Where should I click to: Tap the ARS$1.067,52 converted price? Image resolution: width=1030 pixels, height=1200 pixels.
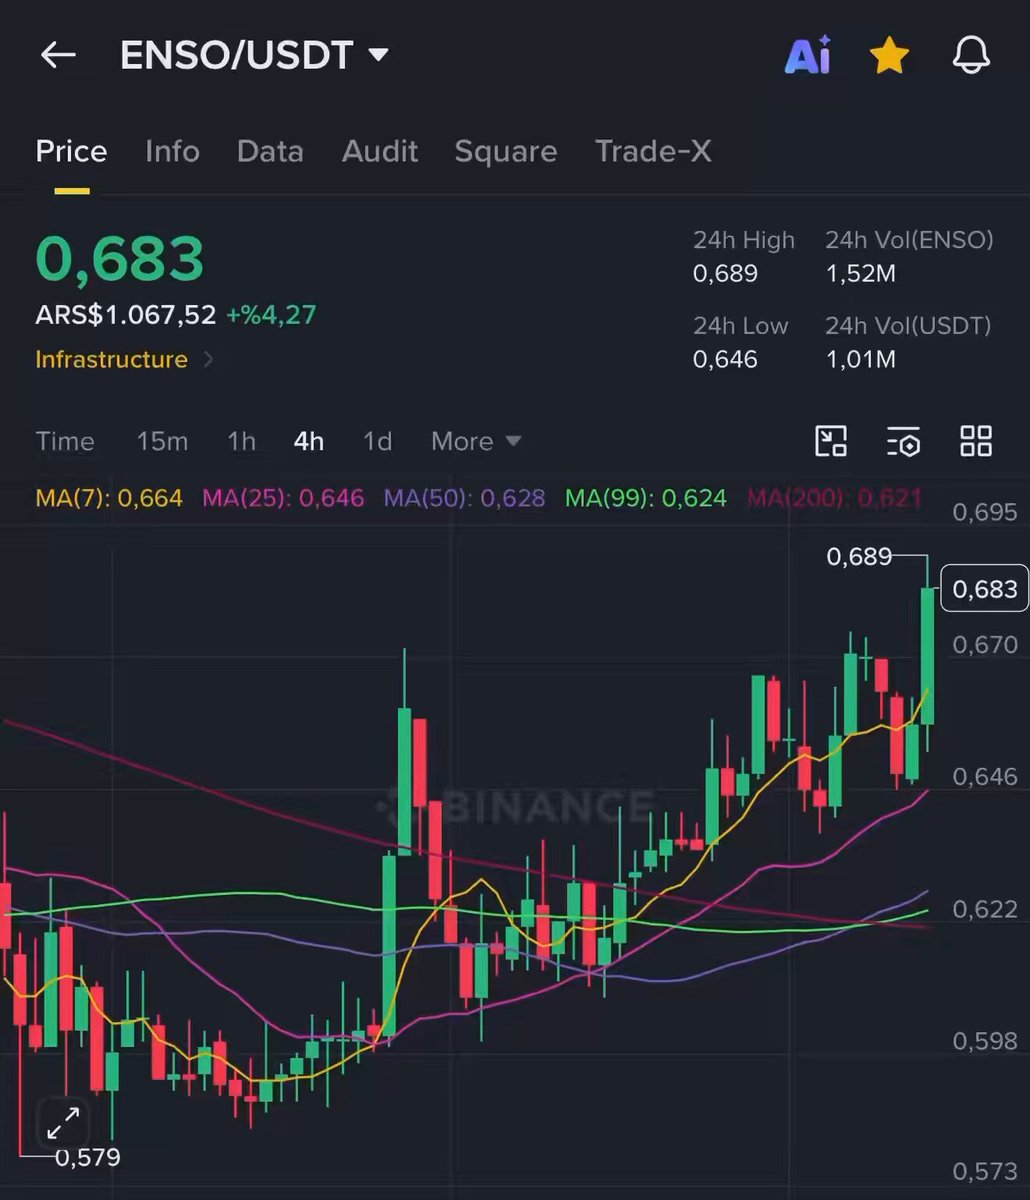pyautogui.click(x=126, y=315)
